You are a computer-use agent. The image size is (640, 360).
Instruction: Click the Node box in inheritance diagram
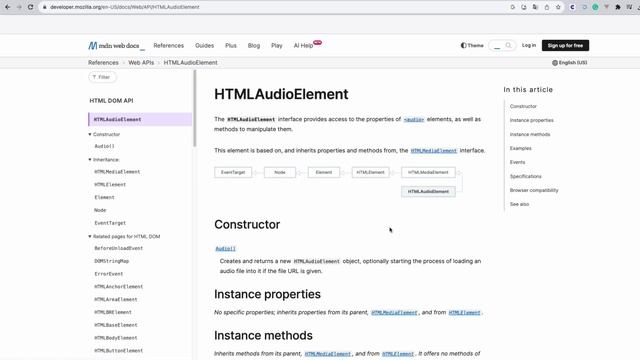click(280, 172)
